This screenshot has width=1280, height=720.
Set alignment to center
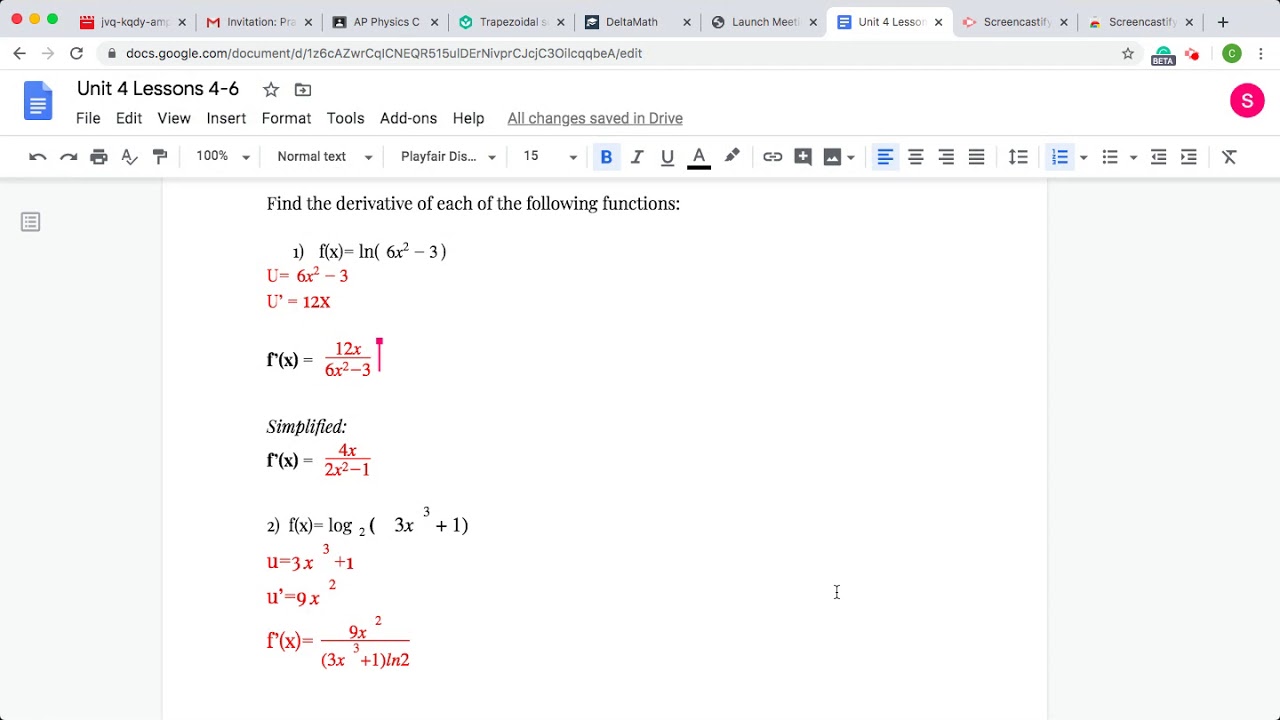click(915, 157)
